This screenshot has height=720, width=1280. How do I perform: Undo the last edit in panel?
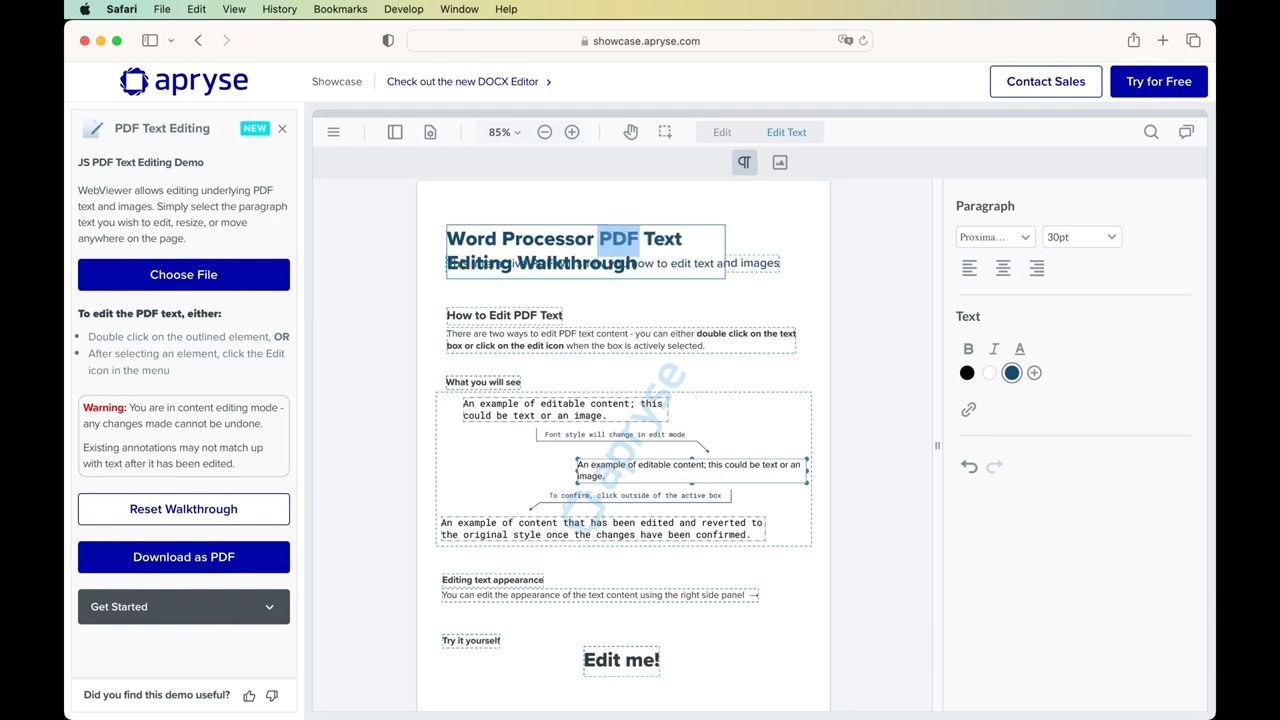click(969, 466)
